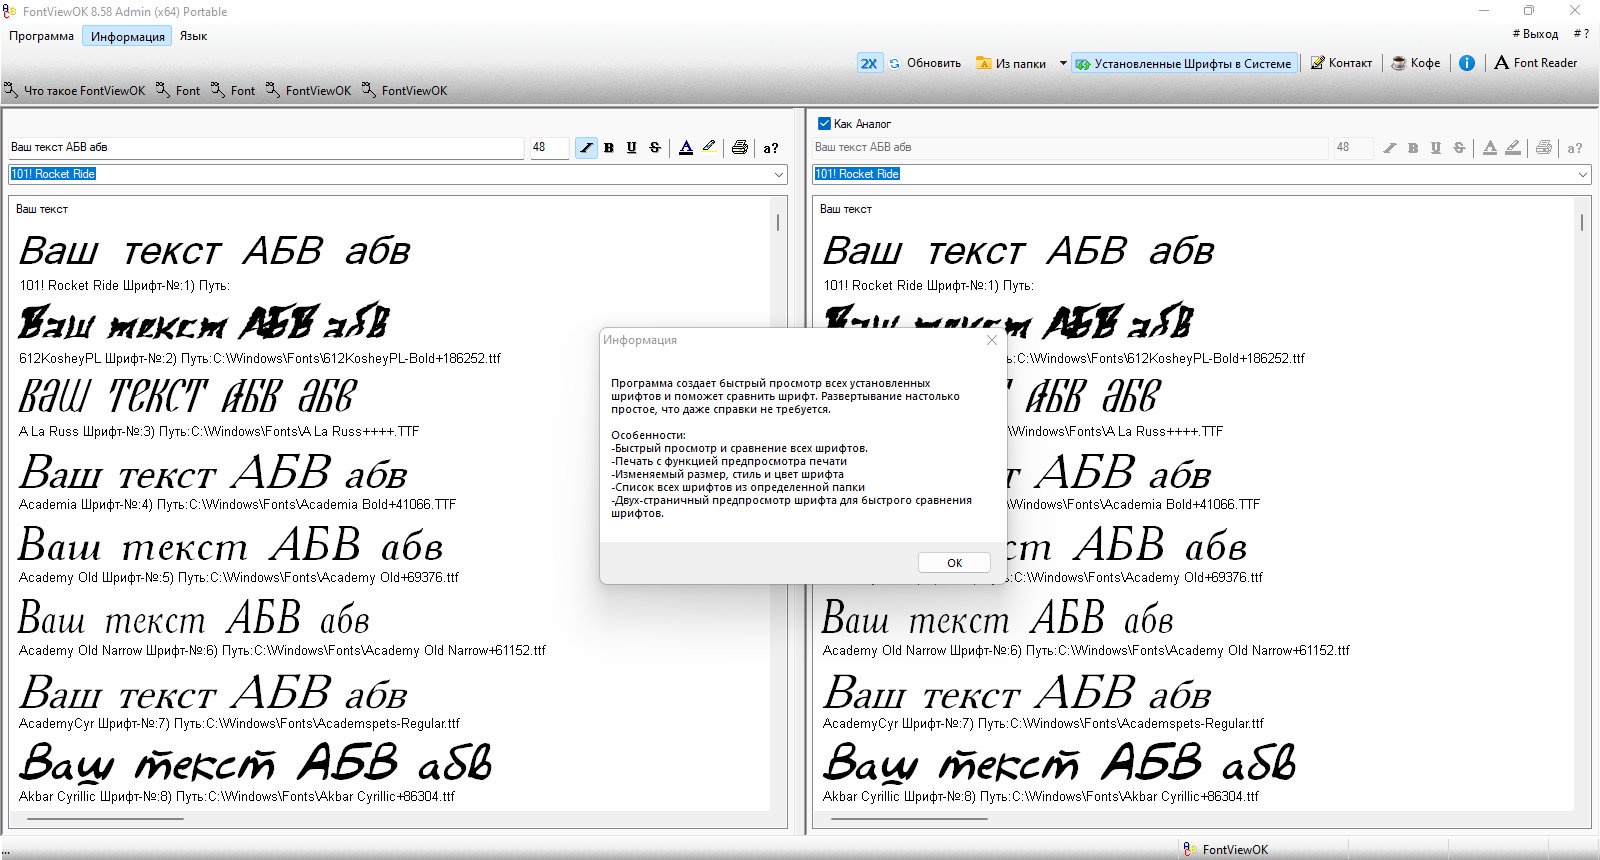Toggle italic style in left panel

[586, 148]
